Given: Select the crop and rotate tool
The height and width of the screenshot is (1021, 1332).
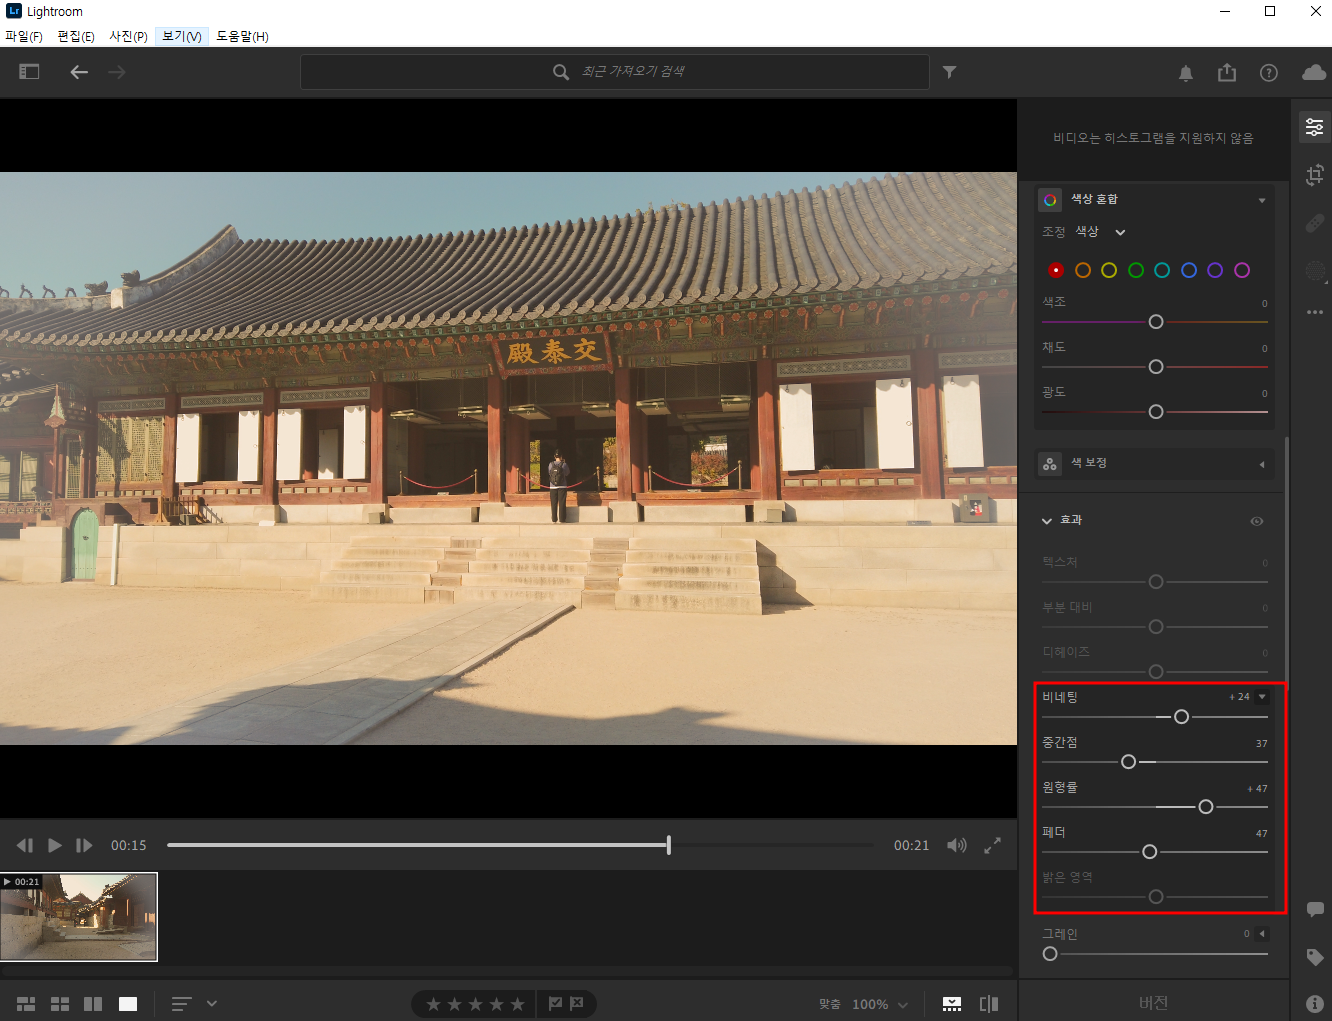Looking at the screenshot, I should (1315, 175).
